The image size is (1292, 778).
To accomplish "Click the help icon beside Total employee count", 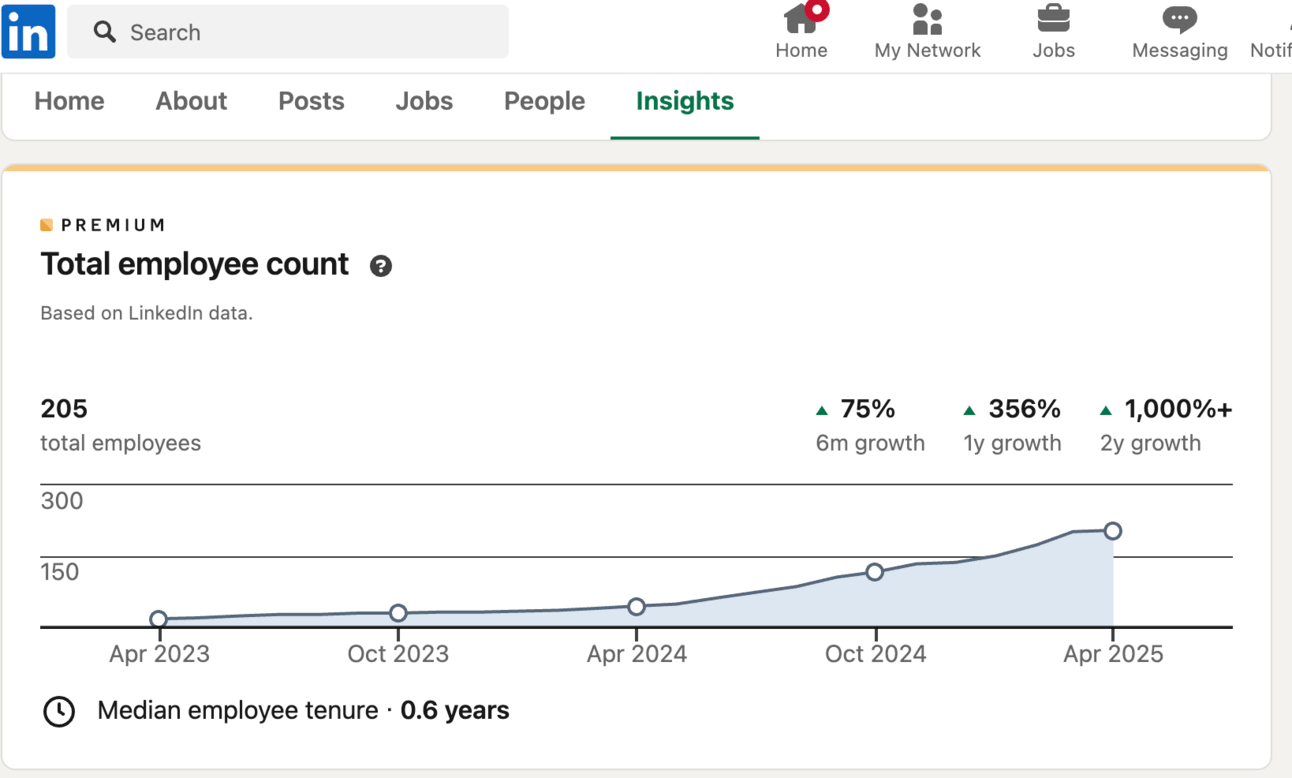I will [x=380, y=266].
